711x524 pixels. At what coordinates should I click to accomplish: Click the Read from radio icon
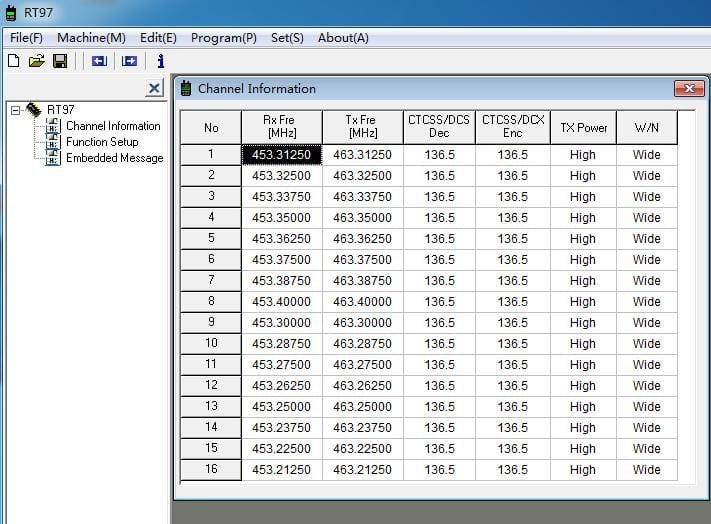coord(98,61)
